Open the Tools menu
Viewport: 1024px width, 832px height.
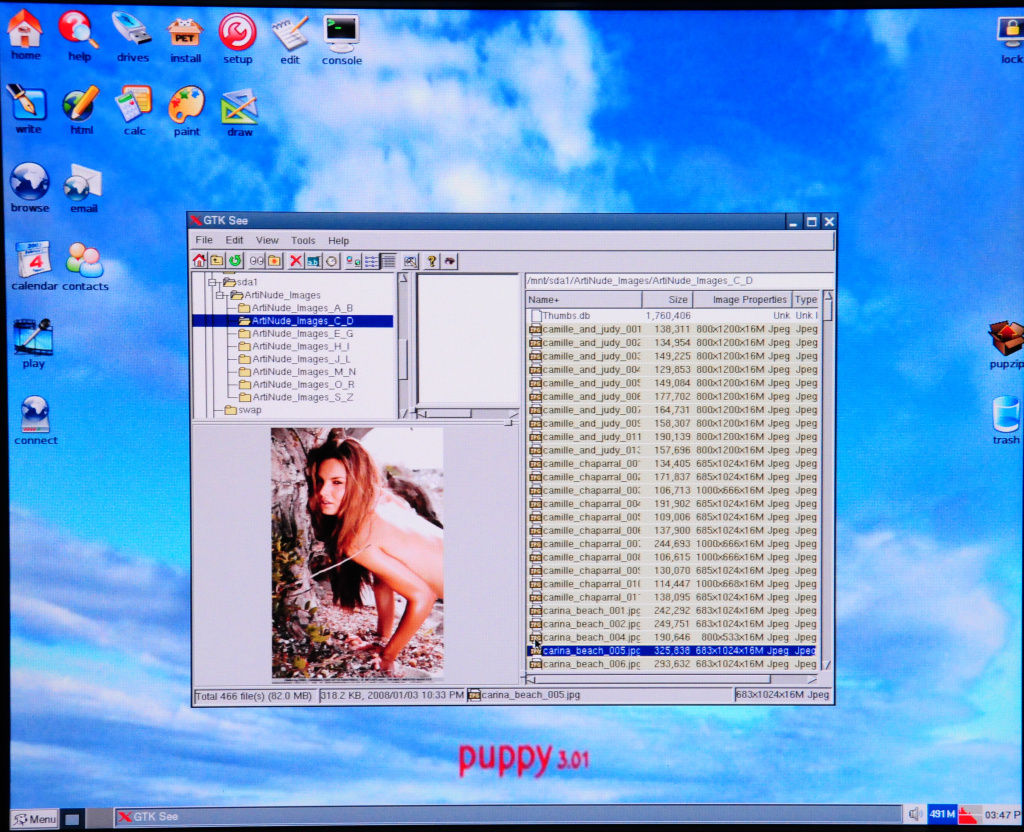pos(303,241)
